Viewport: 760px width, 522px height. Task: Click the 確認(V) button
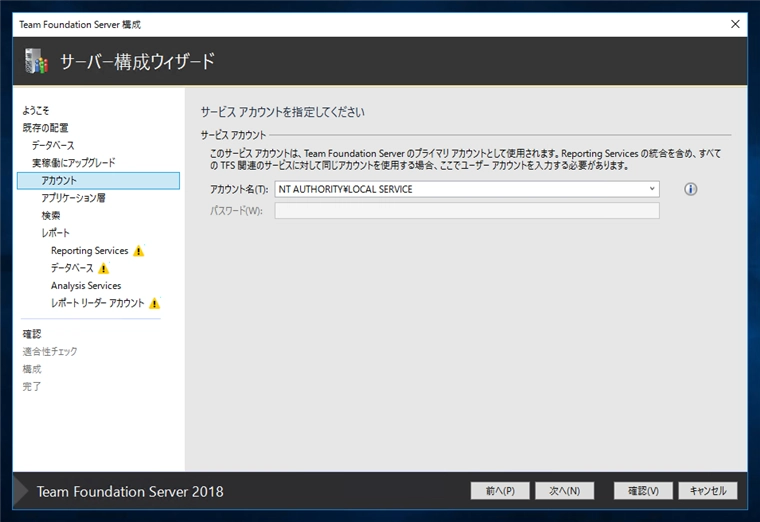(x=643, y=491)
